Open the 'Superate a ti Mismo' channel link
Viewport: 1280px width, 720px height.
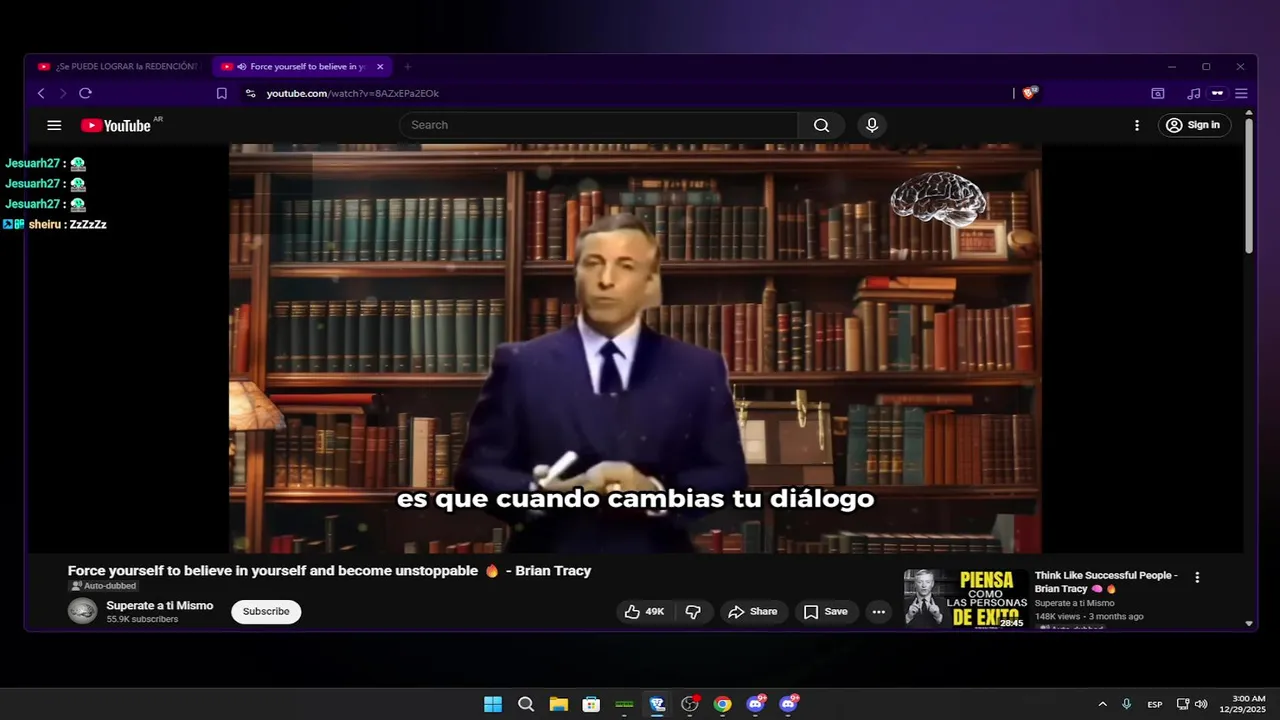point(160,605)
